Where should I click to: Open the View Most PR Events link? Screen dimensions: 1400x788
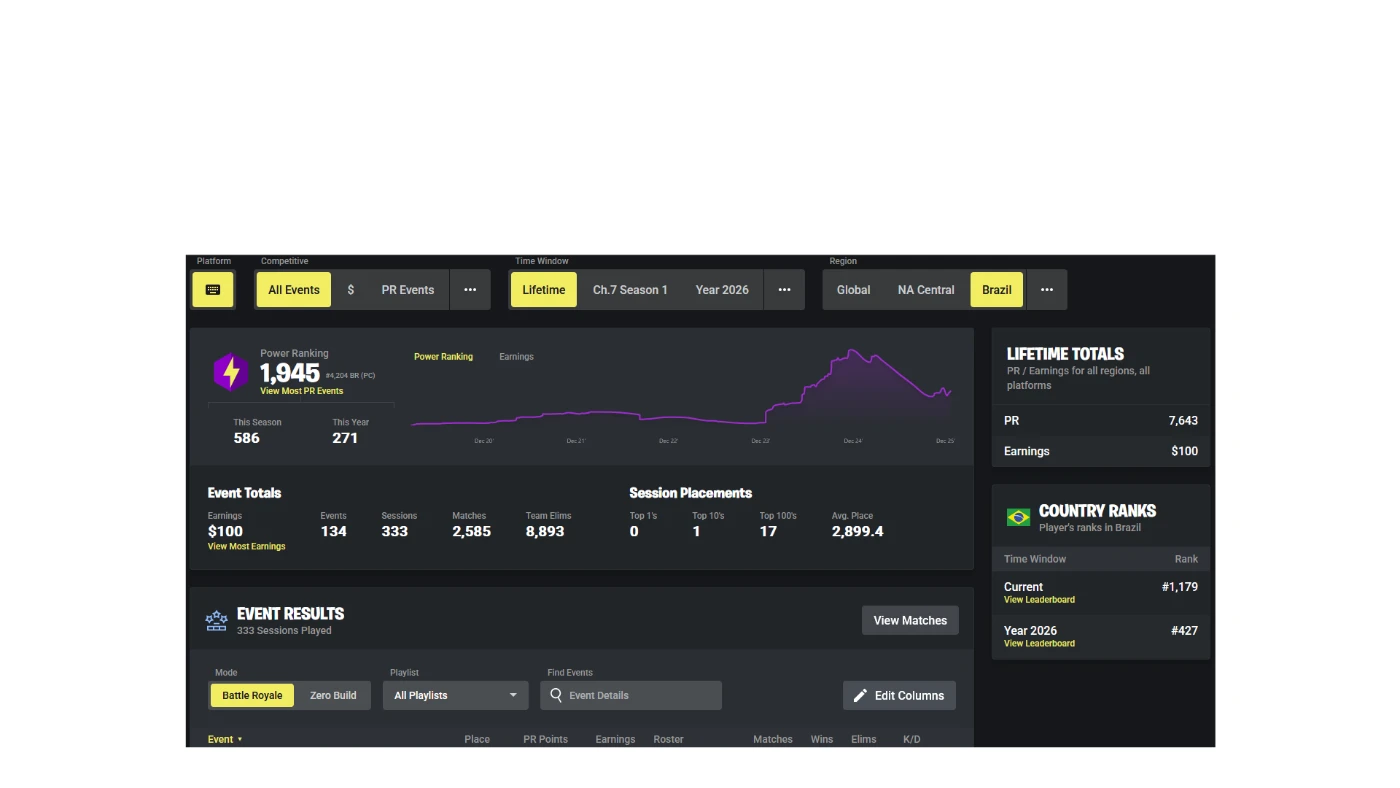pos(301,391)
